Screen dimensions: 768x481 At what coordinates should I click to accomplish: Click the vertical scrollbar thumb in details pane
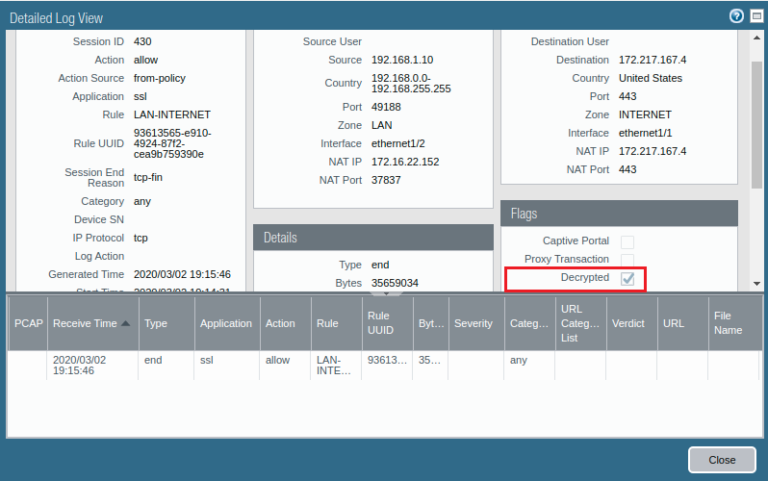coord(757,124)
